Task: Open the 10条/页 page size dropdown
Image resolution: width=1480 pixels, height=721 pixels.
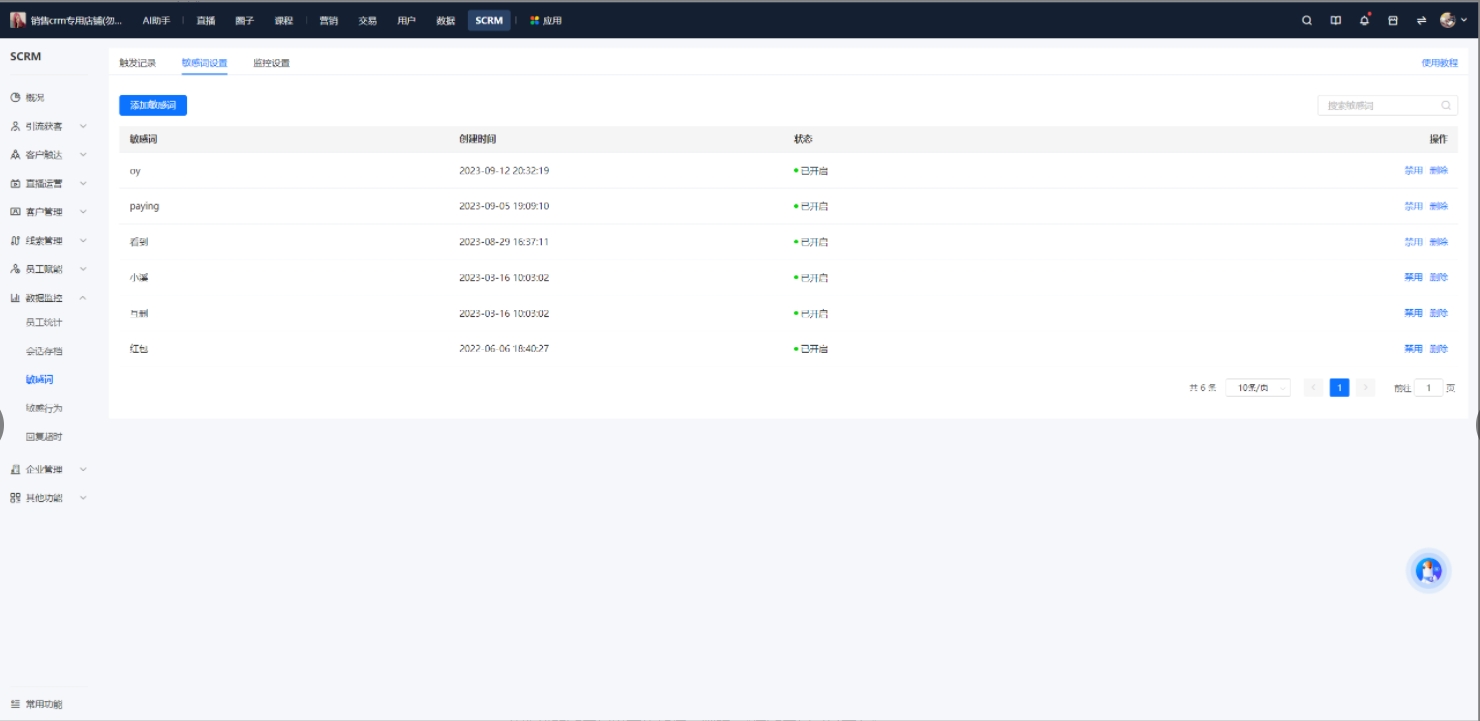Action: (1257, 388)
